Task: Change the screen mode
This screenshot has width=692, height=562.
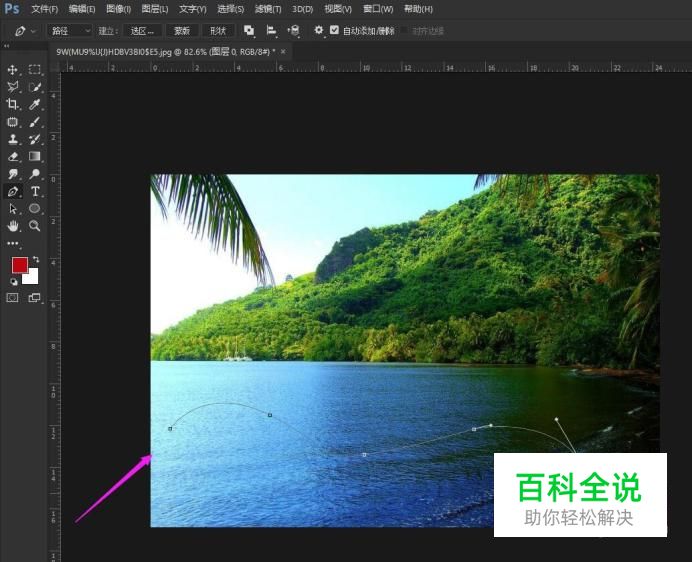Action: coord(34,298)
